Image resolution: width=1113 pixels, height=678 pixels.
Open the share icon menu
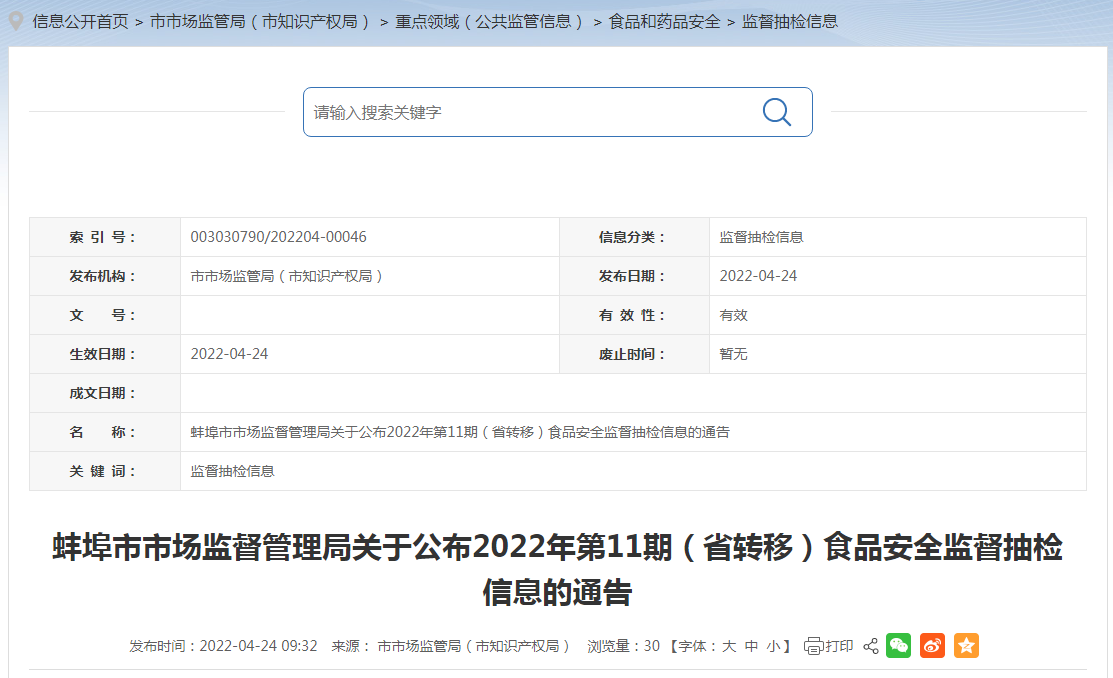click(871, 646)
